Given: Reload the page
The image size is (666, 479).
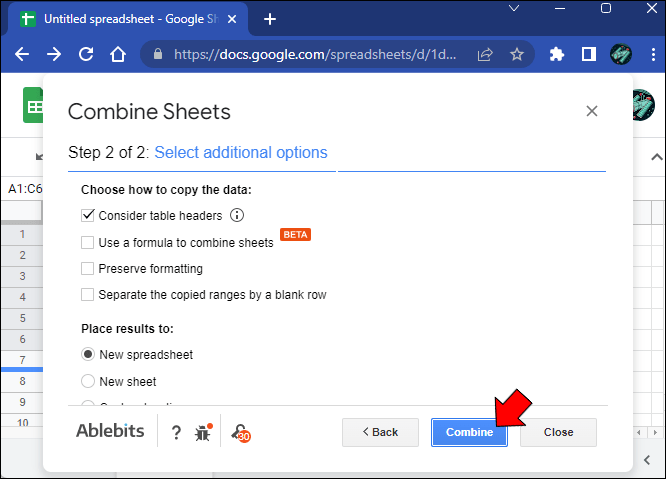Looking at the screenshot, I should coord(86,55).
